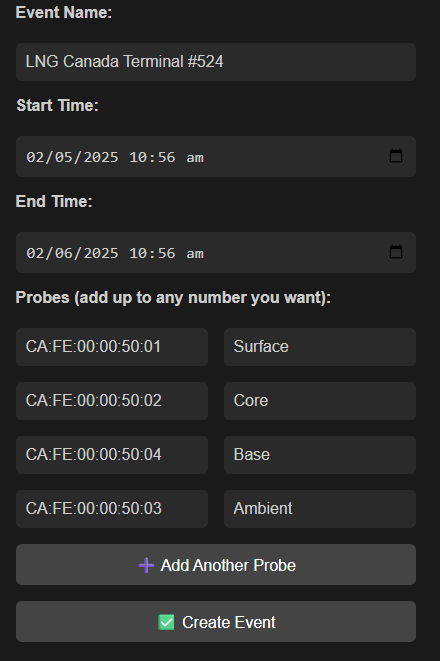The image size is (440, 661).
Task: Open the End Time calendar picker icon
Action: (396, 252)
